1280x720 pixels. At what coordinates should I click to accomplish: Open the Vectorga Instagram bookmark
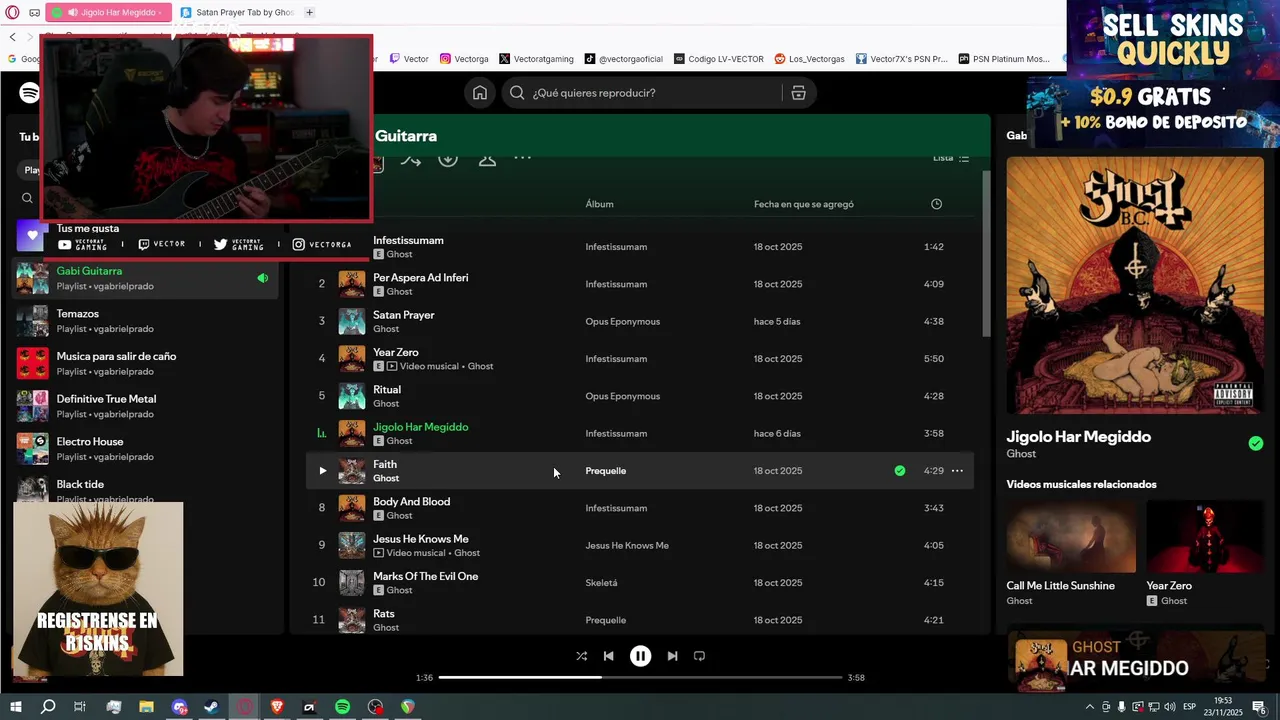[464, 59]
